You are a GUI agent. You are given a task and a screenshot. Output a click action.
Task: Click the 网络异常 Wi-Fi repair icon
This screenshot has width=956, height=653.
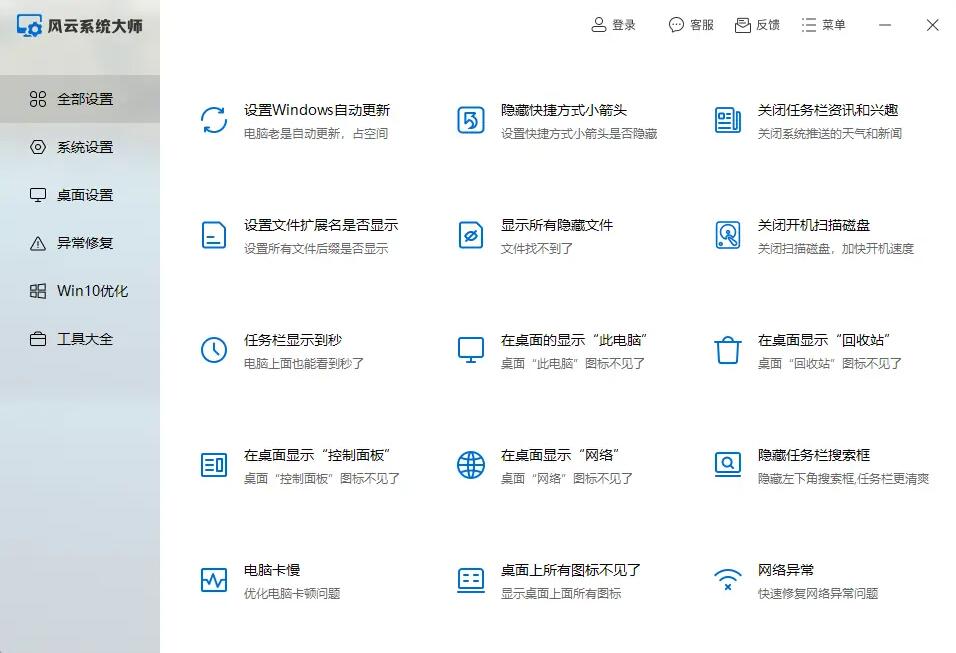coord(726,579)
